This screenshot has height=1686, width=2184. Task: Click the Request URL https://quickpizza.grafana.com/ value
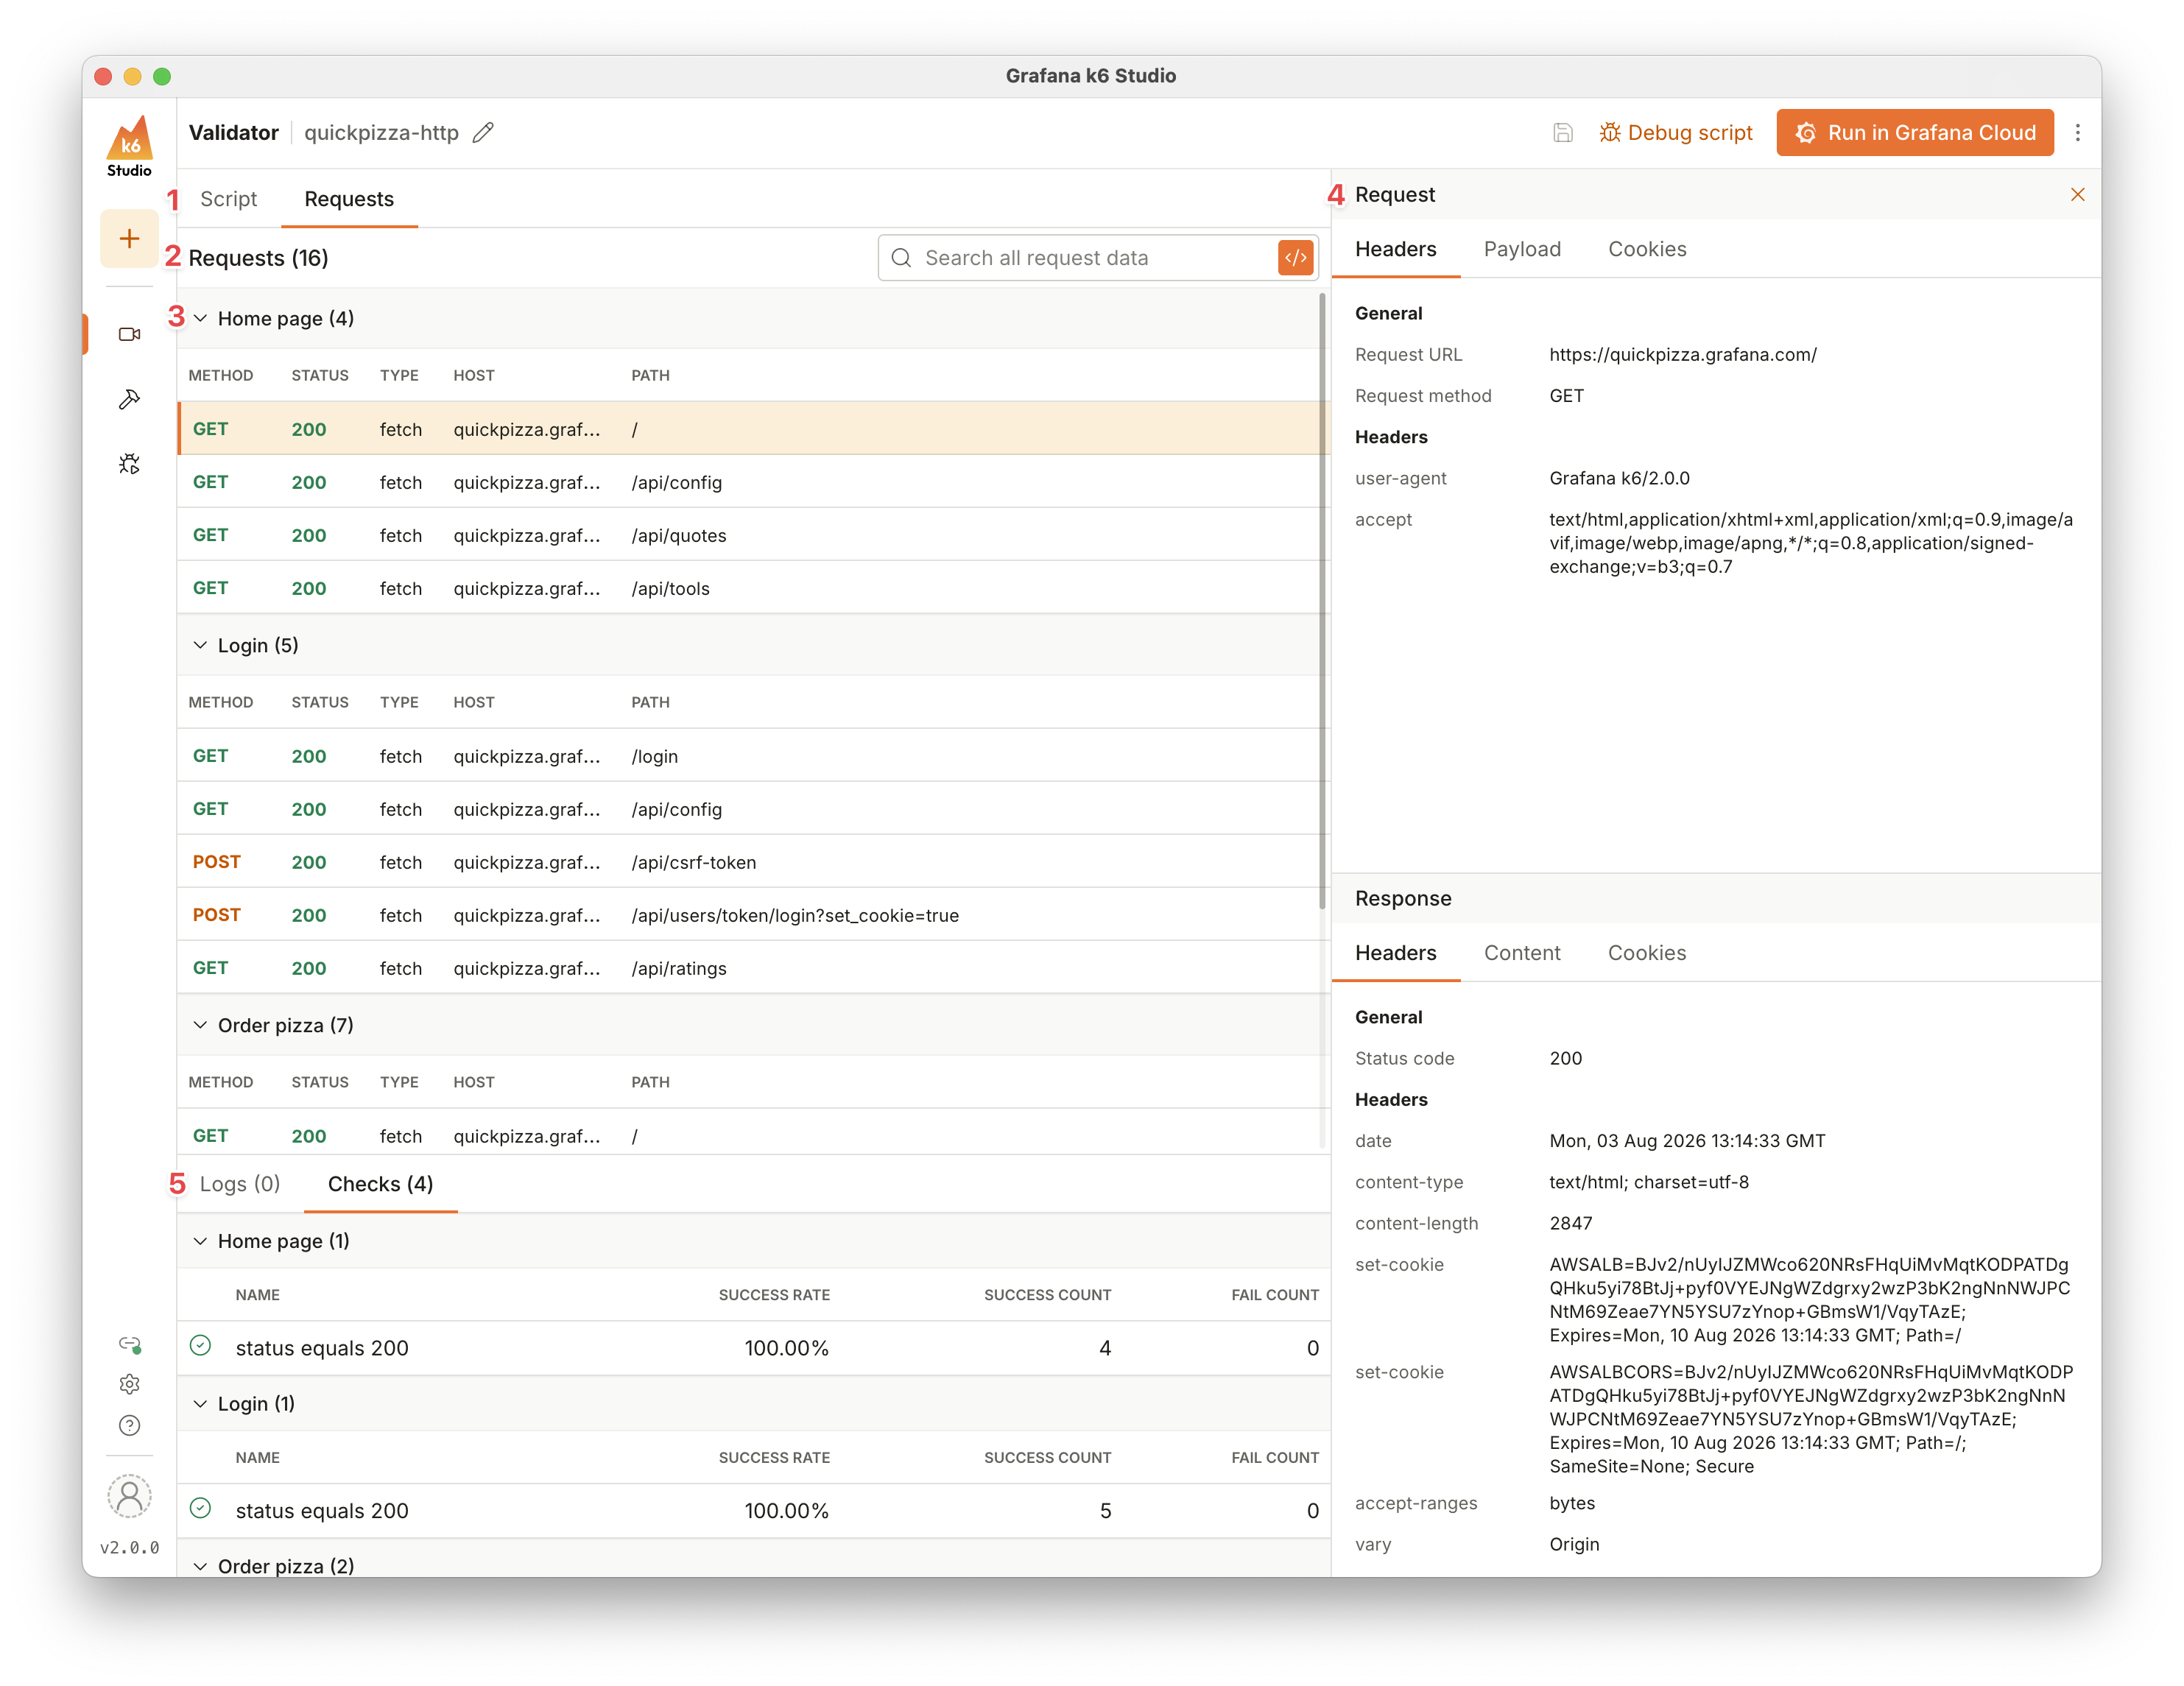[1683, 355]
